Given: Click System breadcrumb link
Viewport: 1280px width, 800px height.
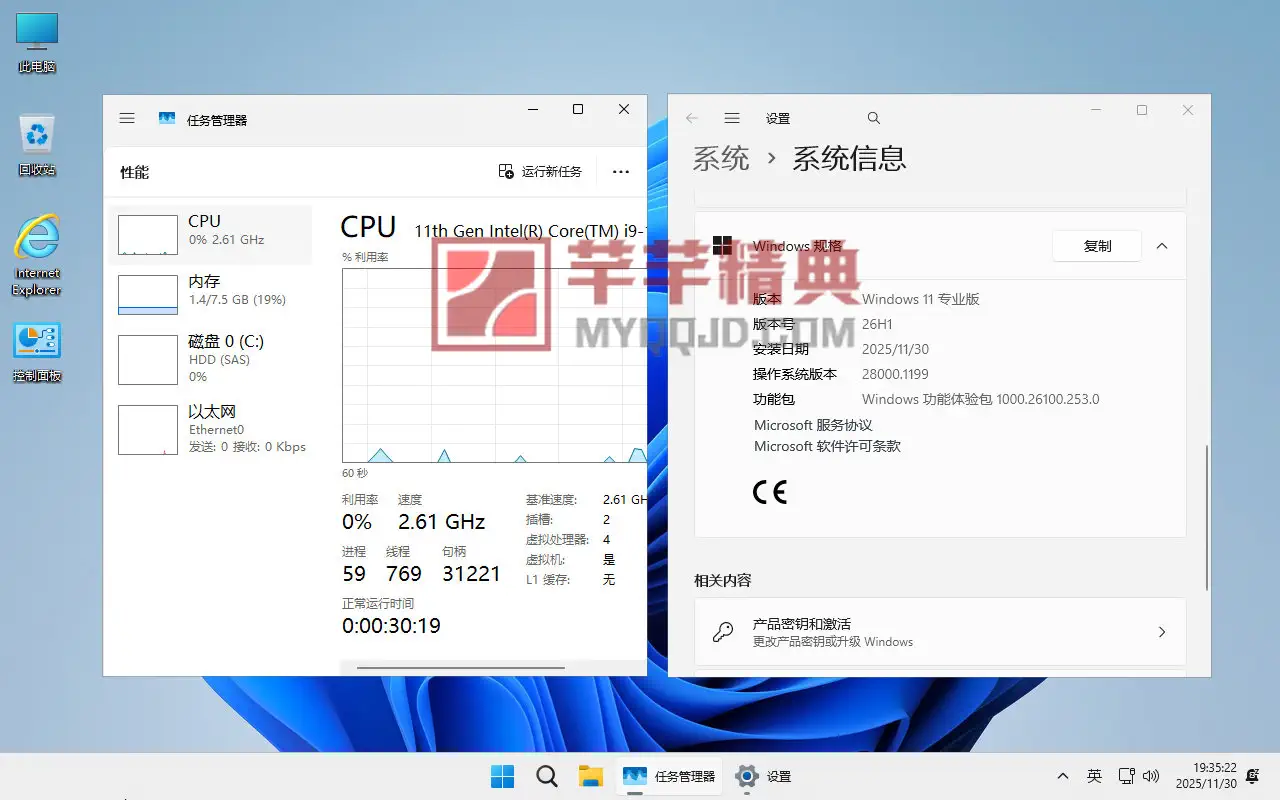Looking at the screenshot, I should pos(721,158).
